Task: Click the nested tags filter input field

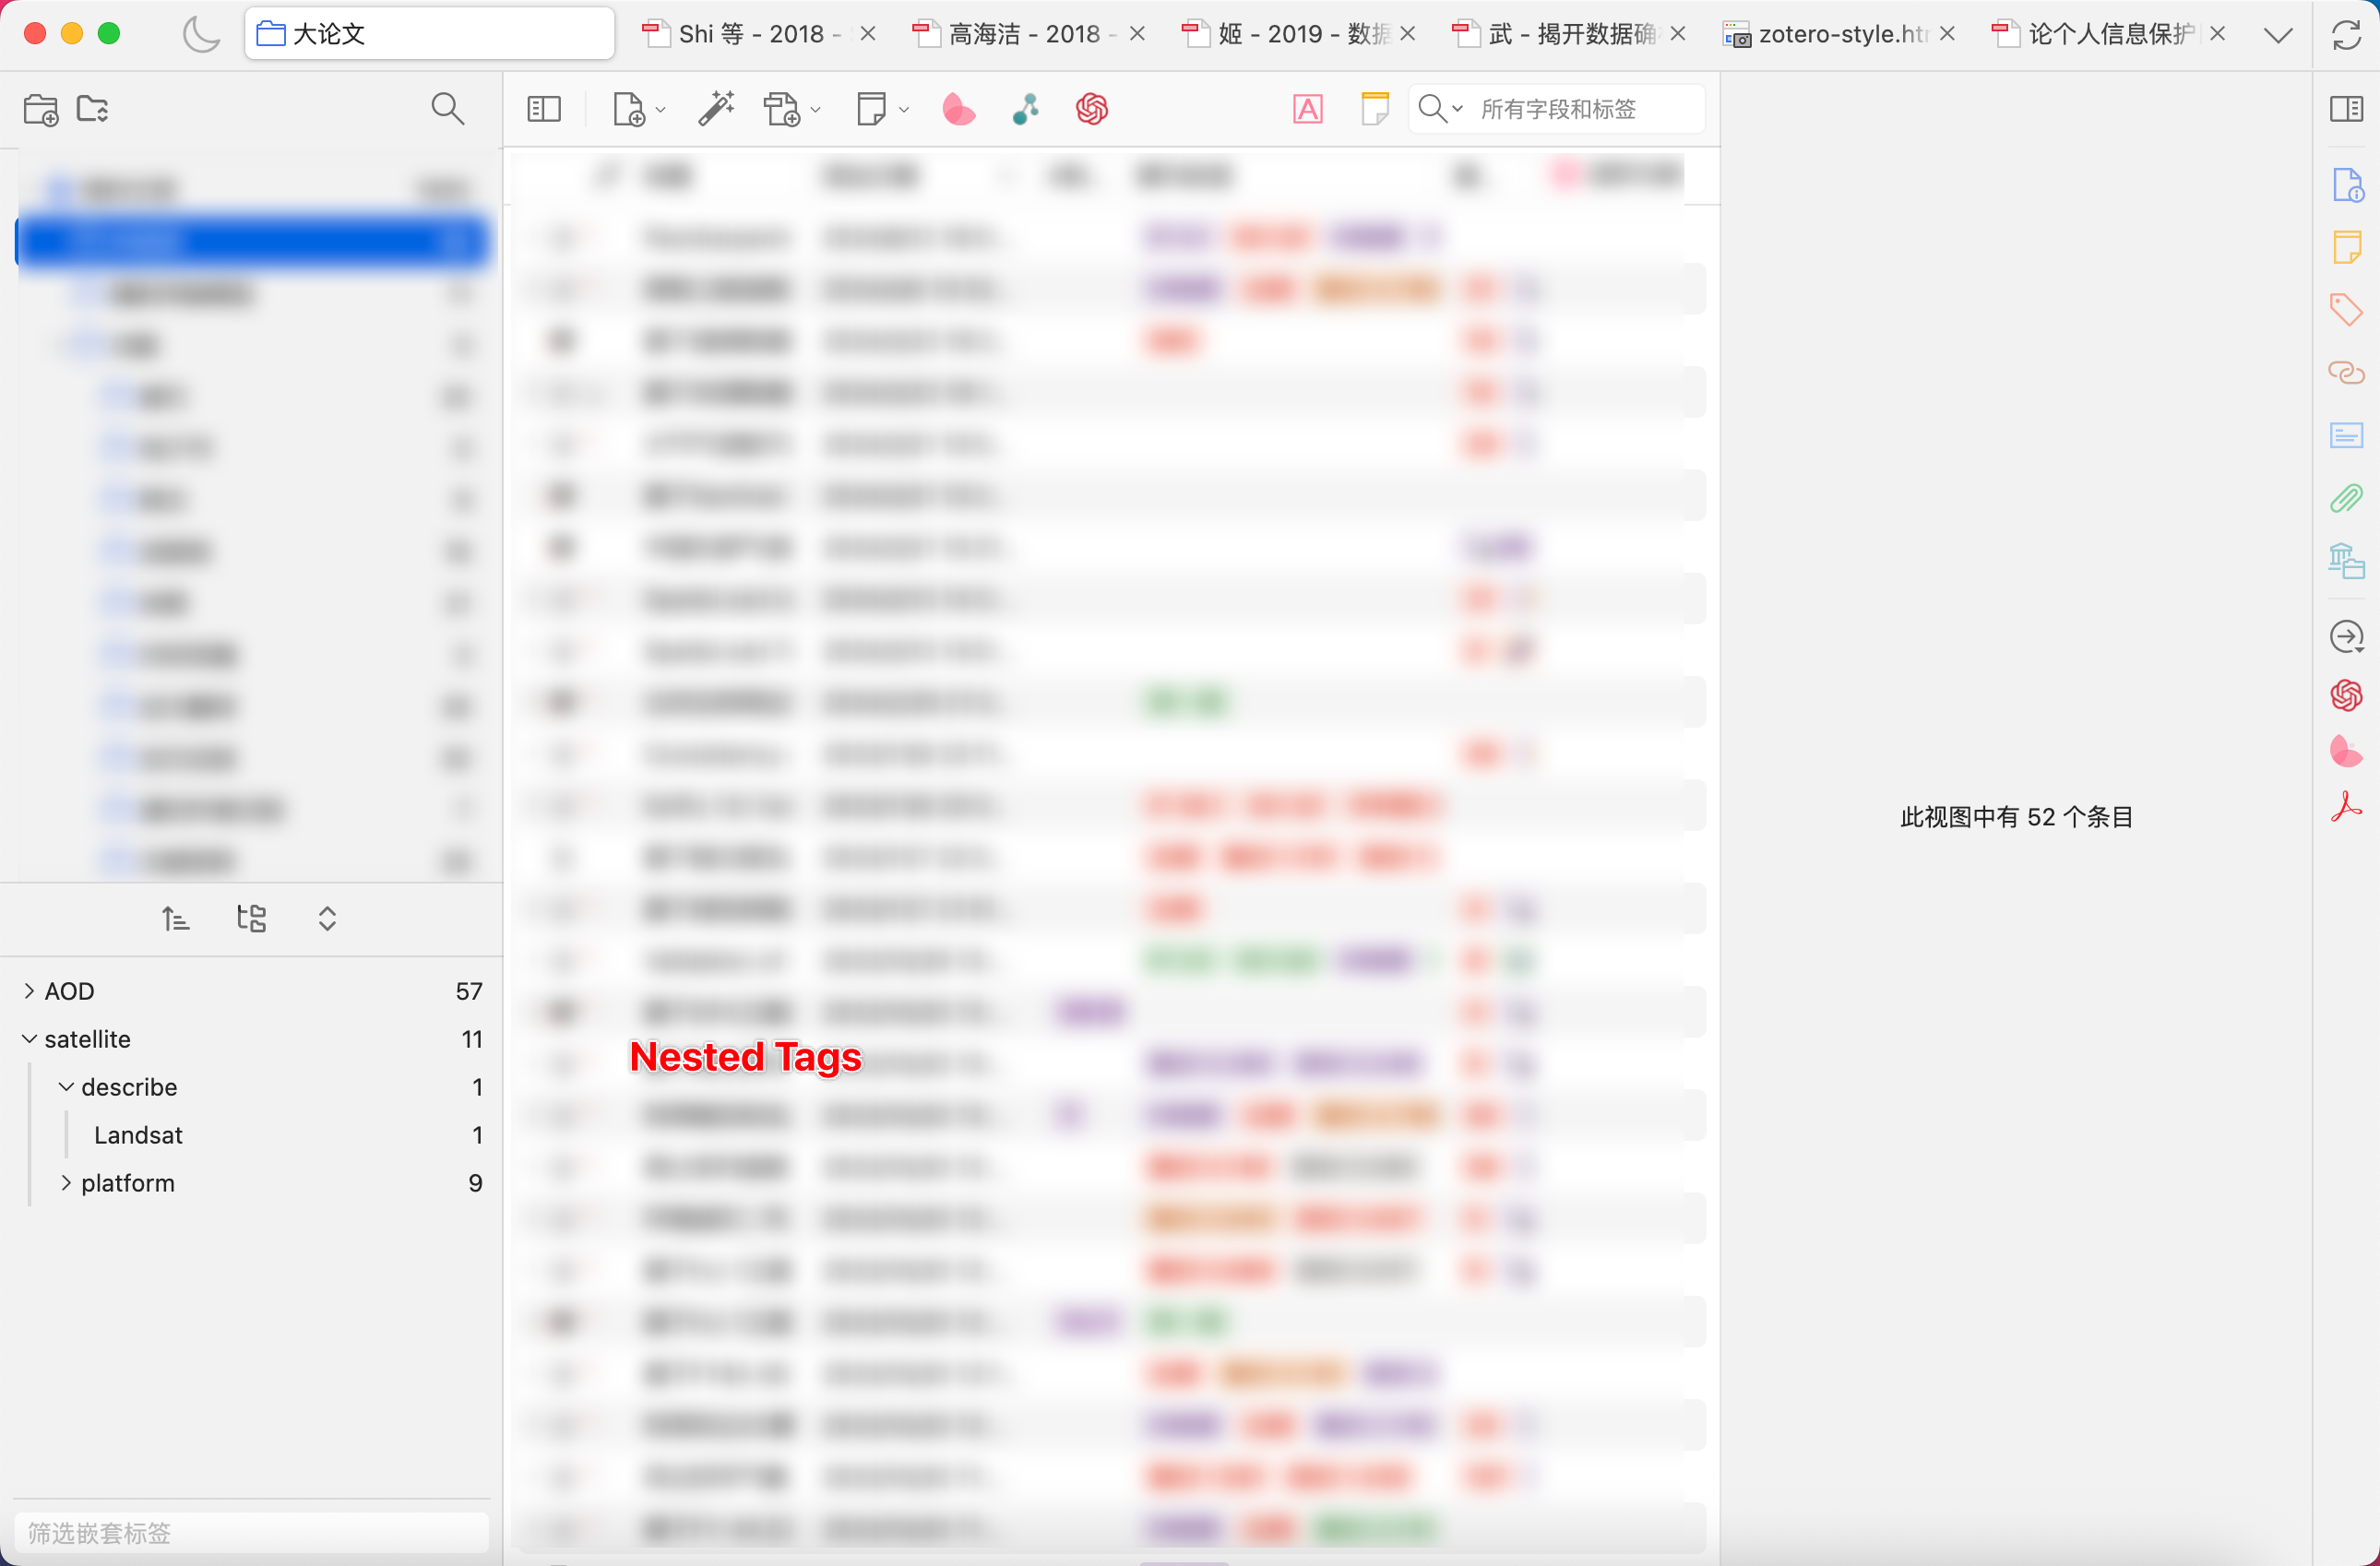Action: 250,1532
